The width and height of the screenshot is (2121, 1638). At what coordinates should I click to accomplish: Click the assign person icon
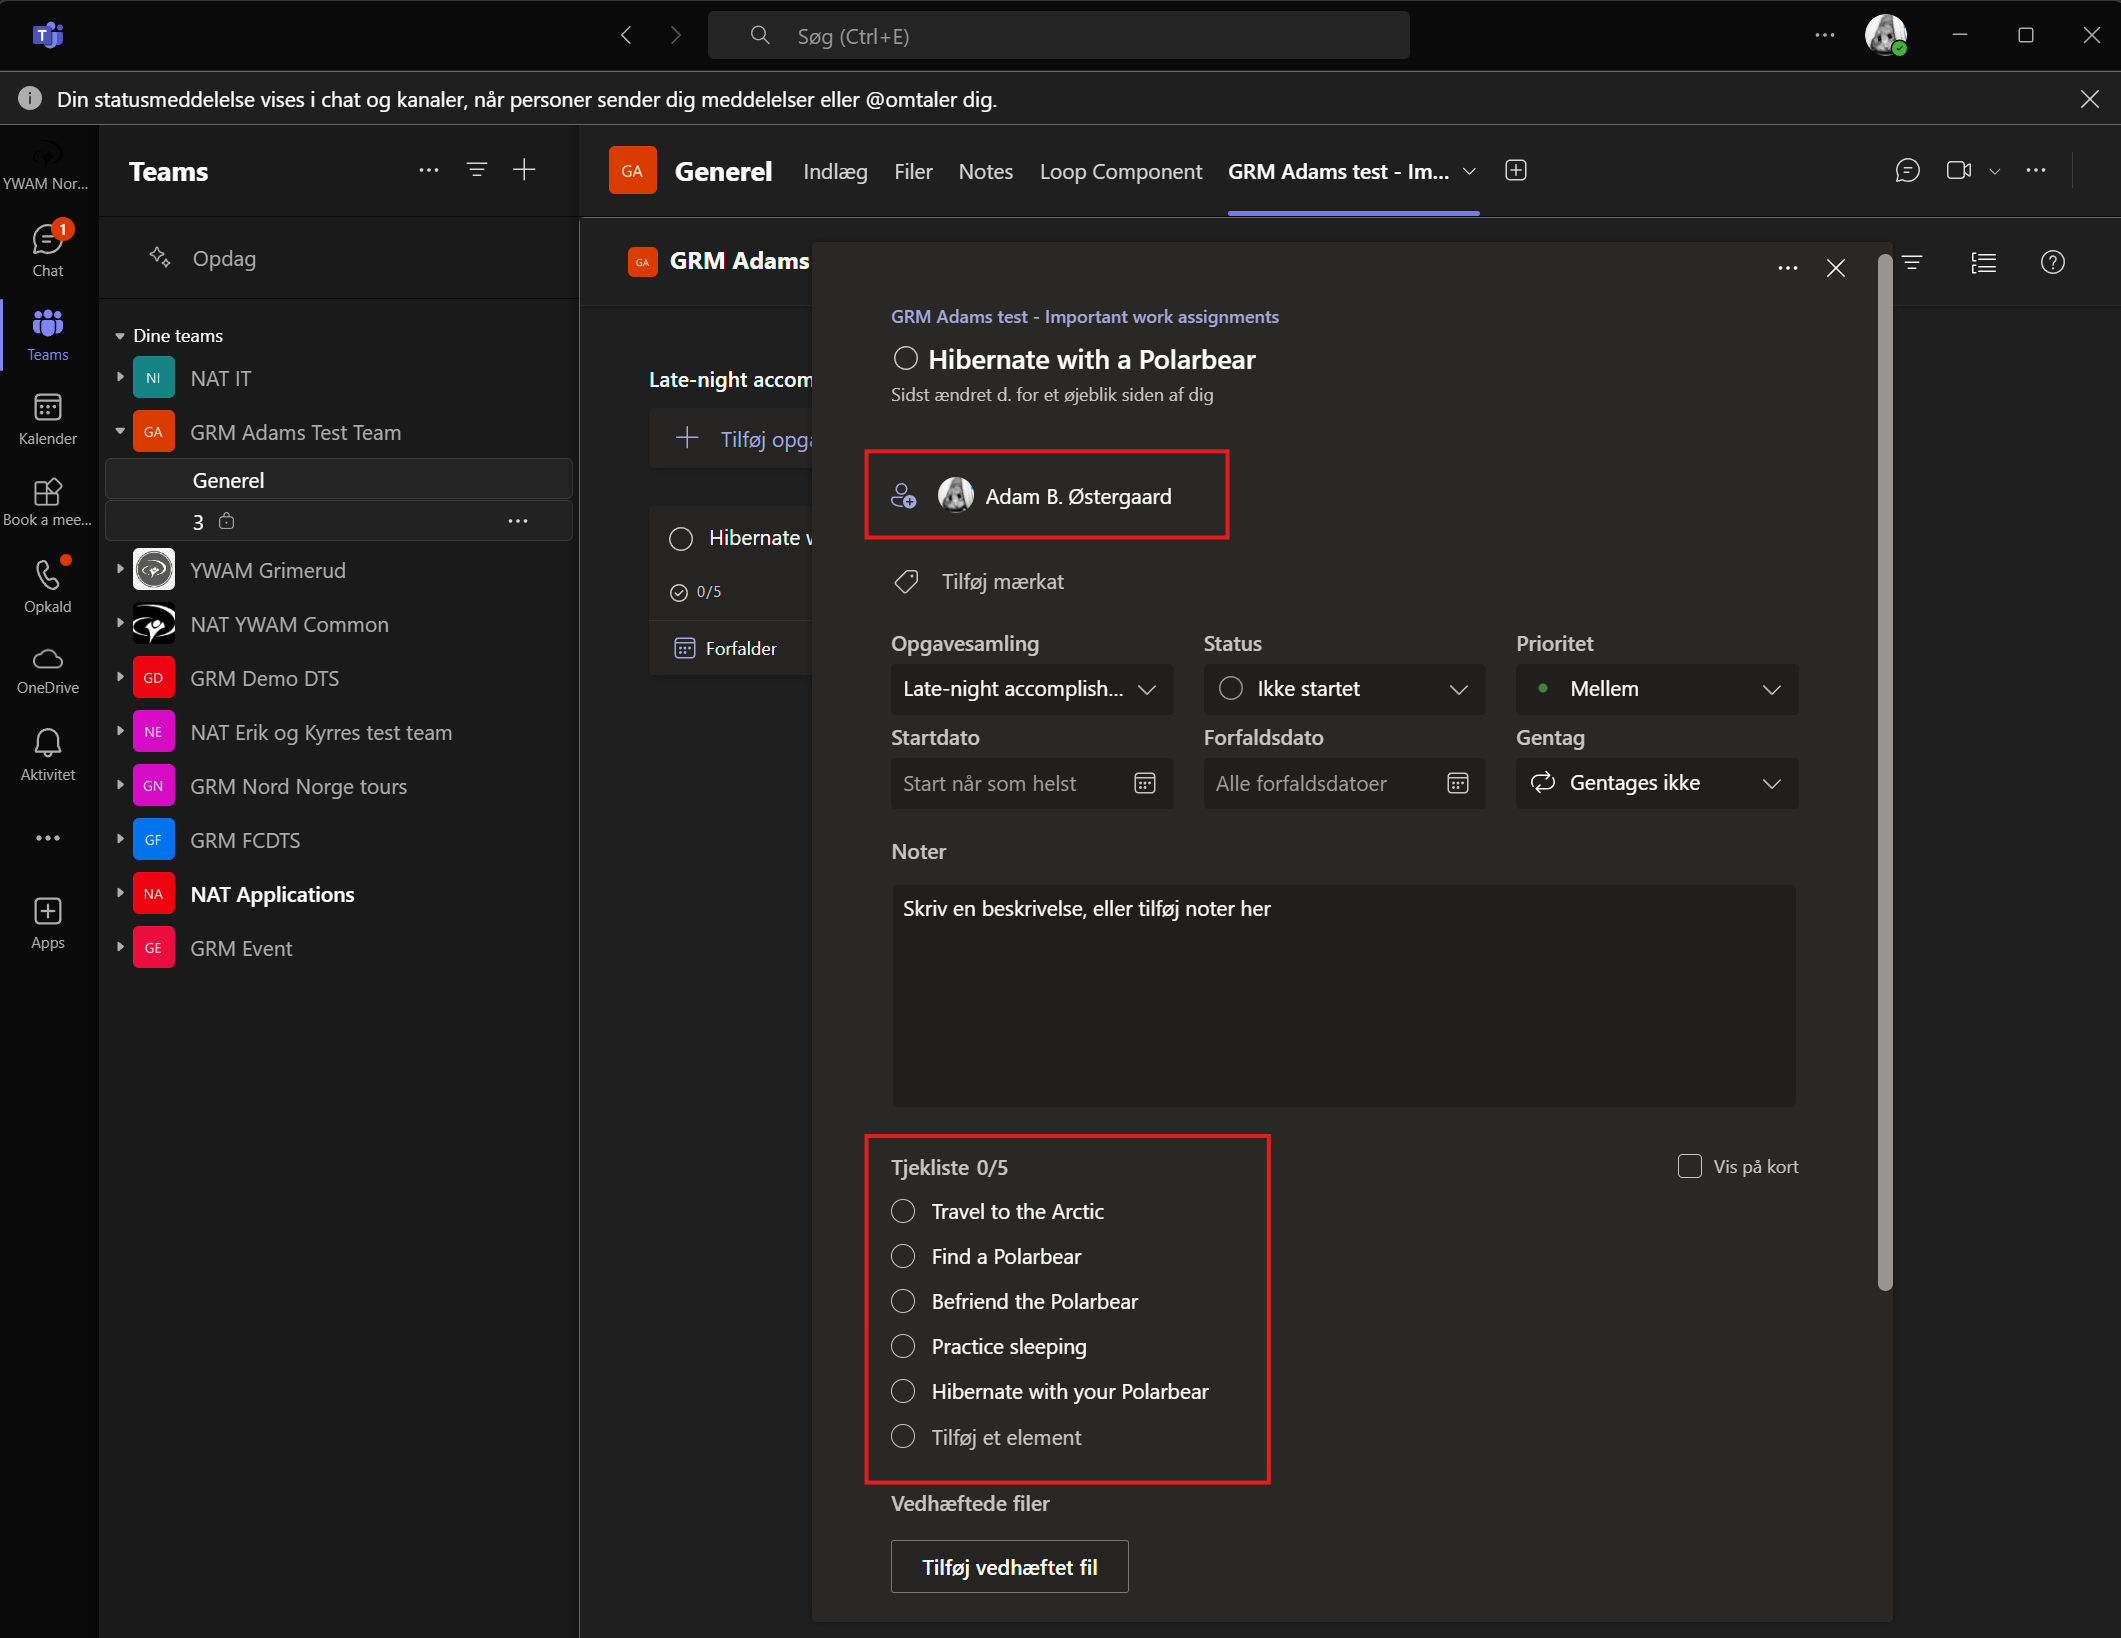point(903,496)
